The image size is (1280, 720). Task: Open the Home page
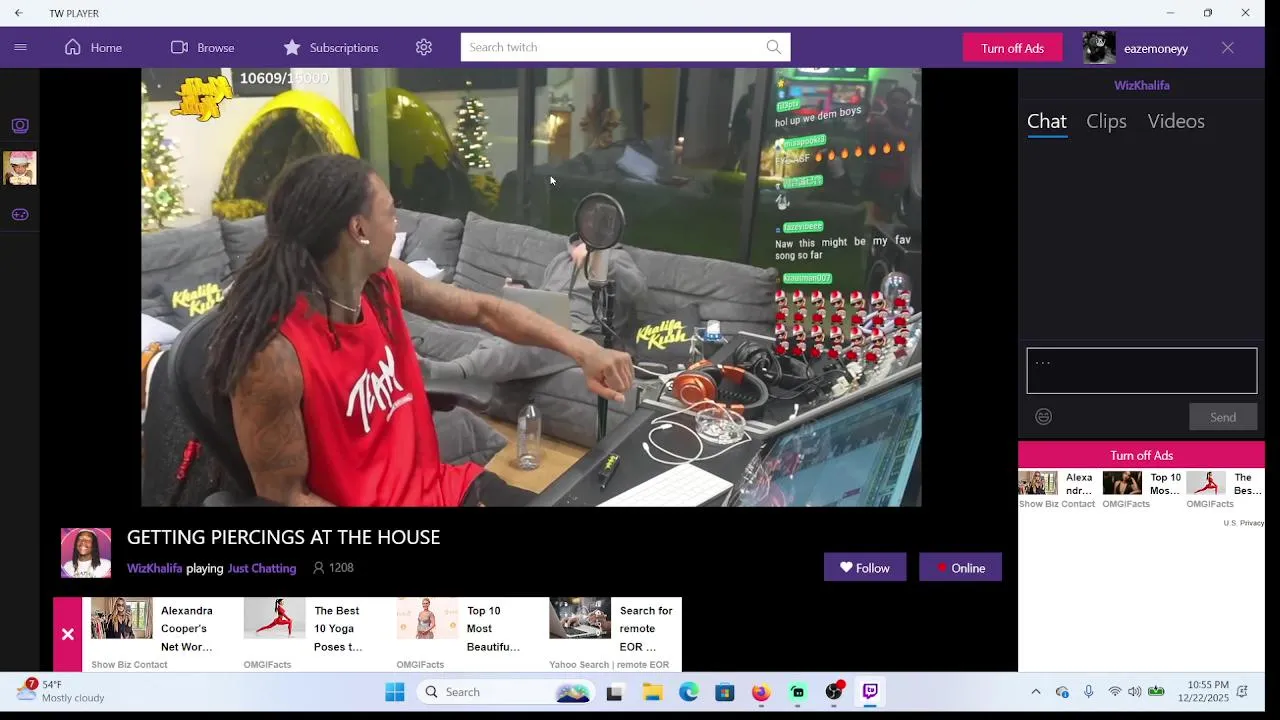coord(93,47)
